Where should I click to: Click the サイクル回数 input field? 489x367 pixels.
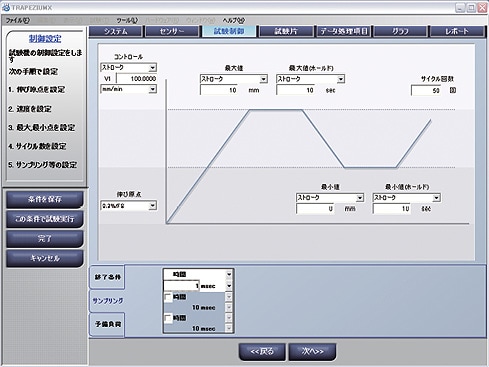[x=427, y=90]
